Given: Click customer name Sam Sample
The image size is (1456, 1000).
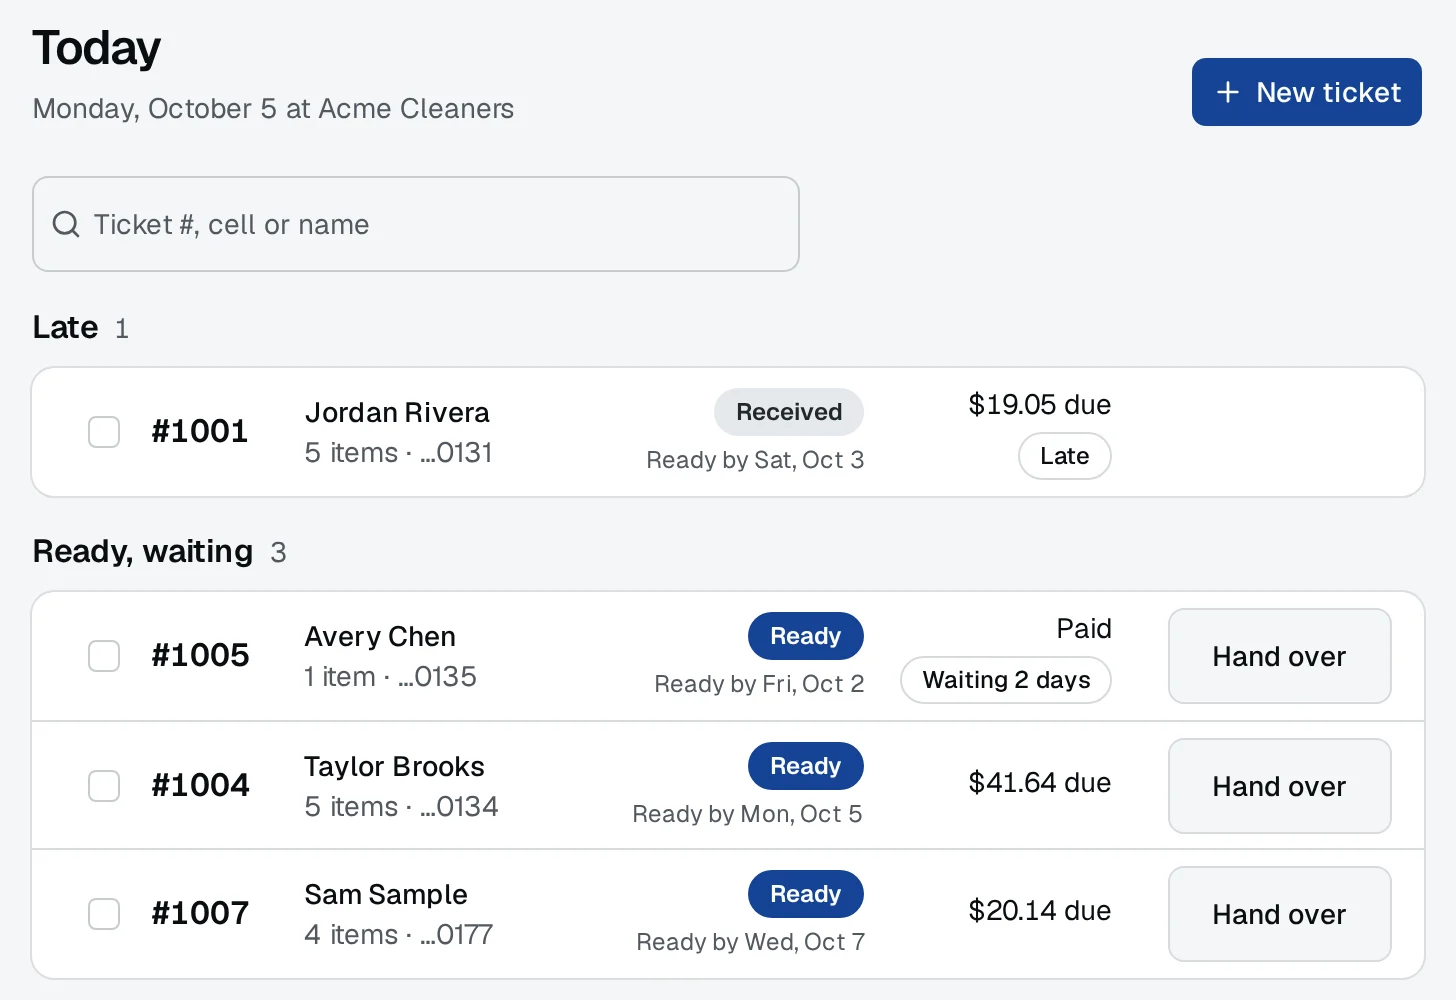Looking at the screenshot, I should pyautogui.click(x=386, y=894).
